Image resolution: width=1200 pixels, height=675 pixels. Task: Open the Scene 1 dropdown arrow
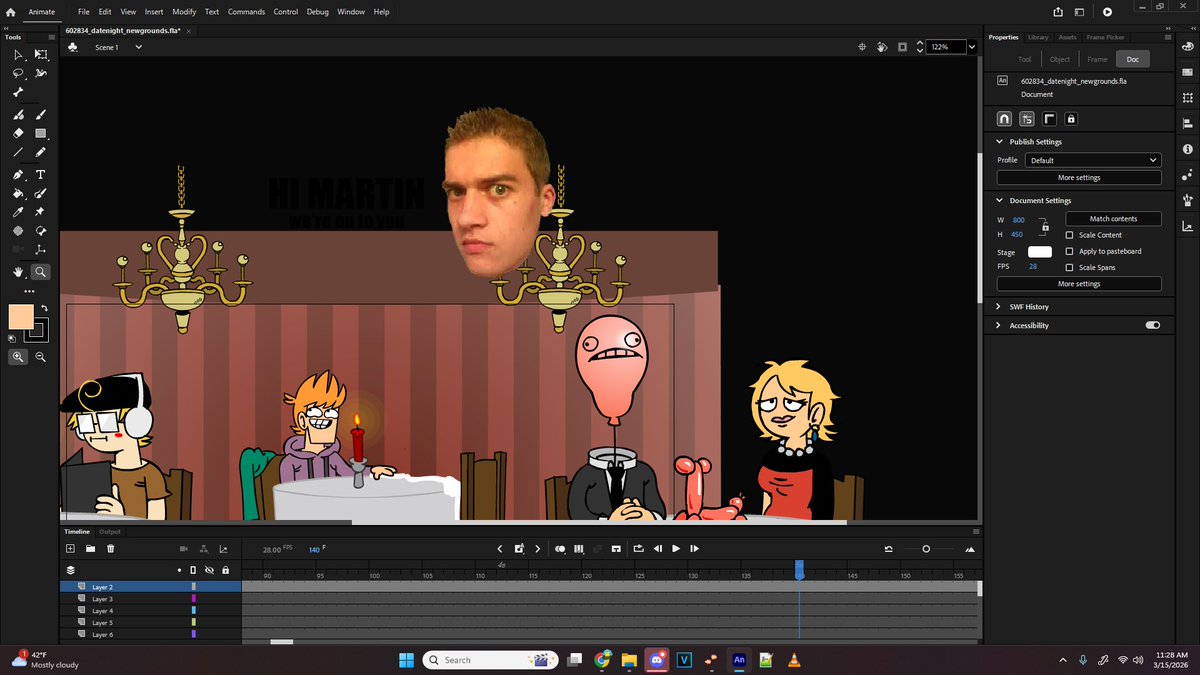[x=139, y=47]
